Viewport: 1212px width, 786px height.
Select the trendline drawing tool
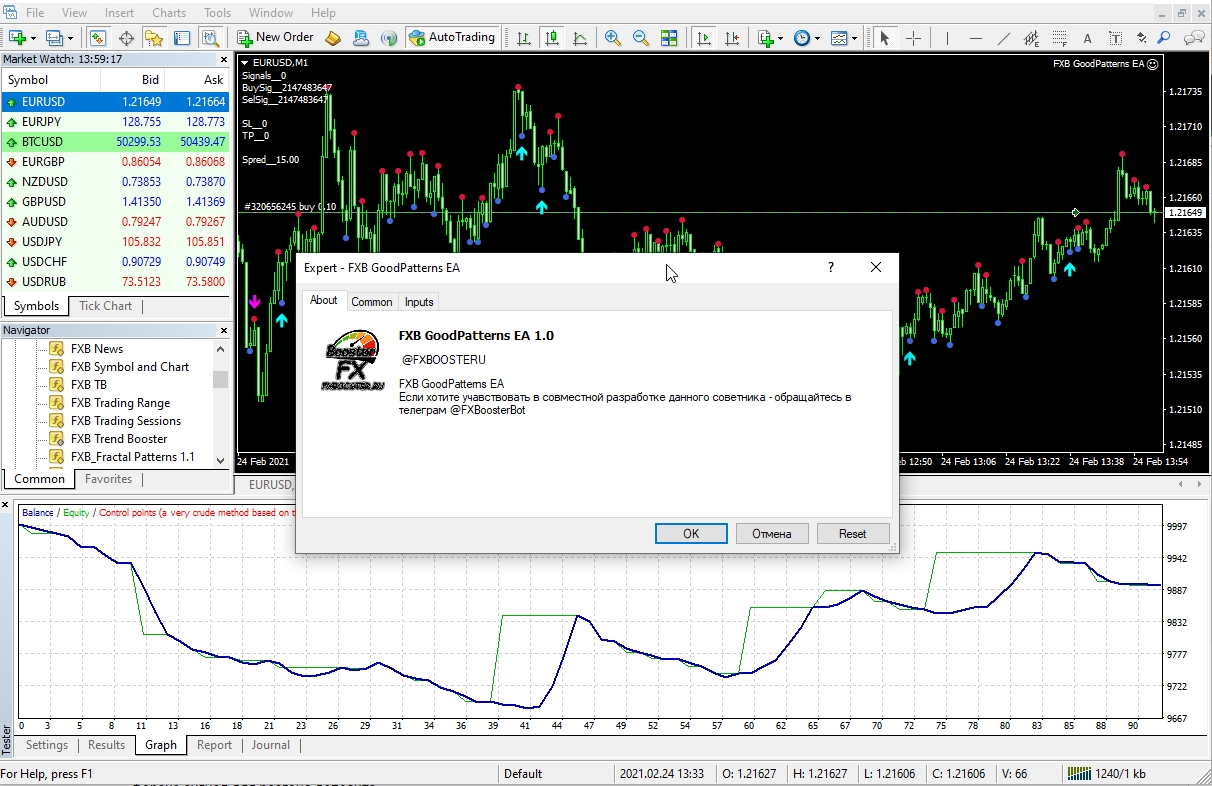pos(1005,38)
